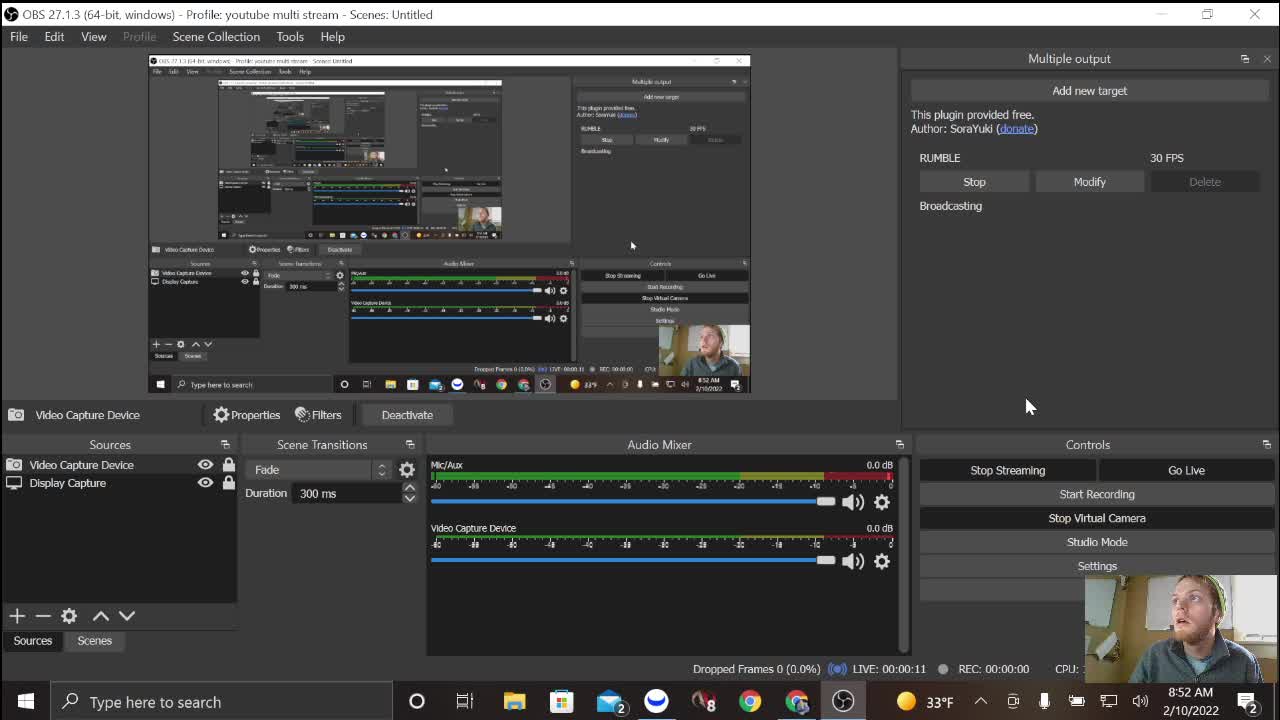Click the Windows search box
The width and height of the screenshot is (1280, 720).
222,702
